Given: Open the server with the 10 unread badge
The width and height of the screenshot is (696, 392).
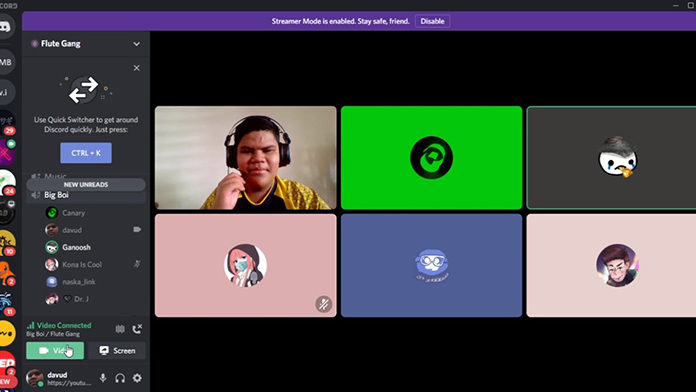Looking at the screenshot, I should tap(6, 243).
